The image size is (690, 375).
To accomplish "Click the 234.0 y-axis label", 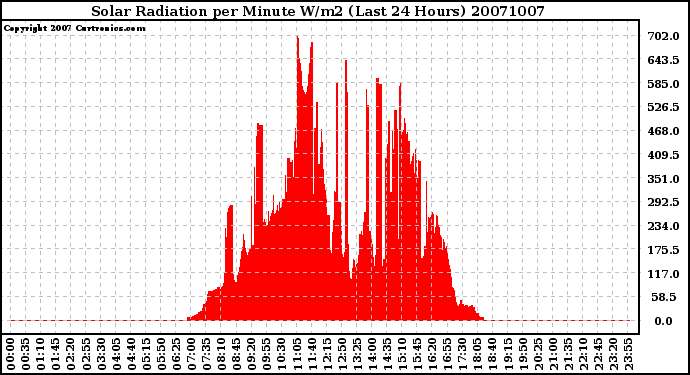I will tap(663, 226).
